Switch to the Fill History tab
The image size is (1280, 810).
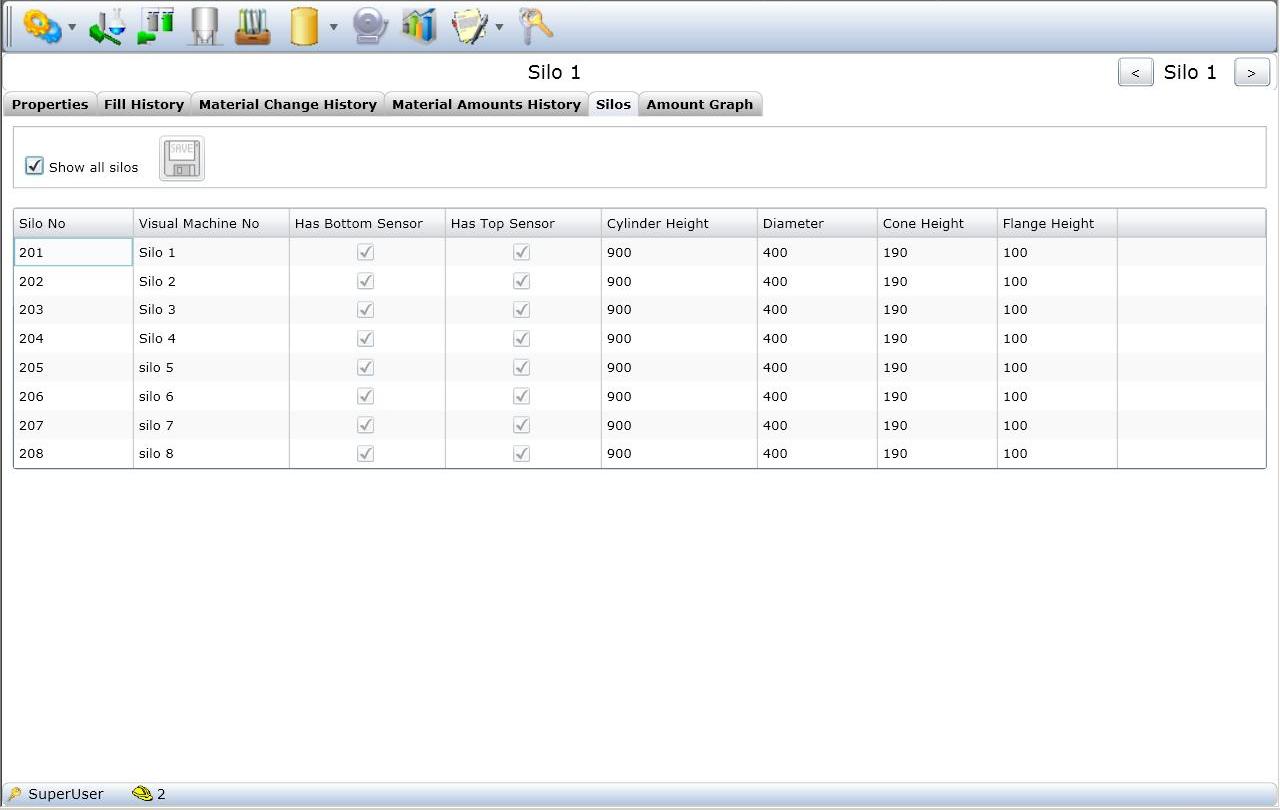pos(144,104)
